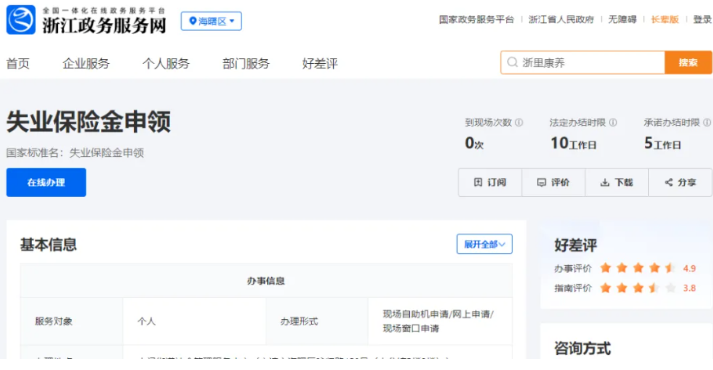The image size is (713, 370).
Task: Open 好差评 navigation item
Action: point(320,63)
